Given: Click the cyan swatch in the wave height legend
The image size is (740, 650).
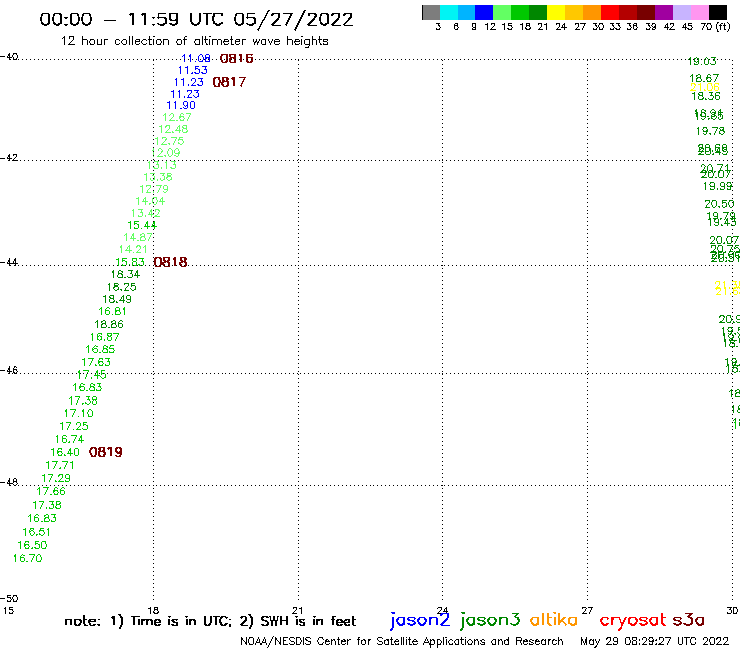Looking at the screenshot, I should click(448, 12).
